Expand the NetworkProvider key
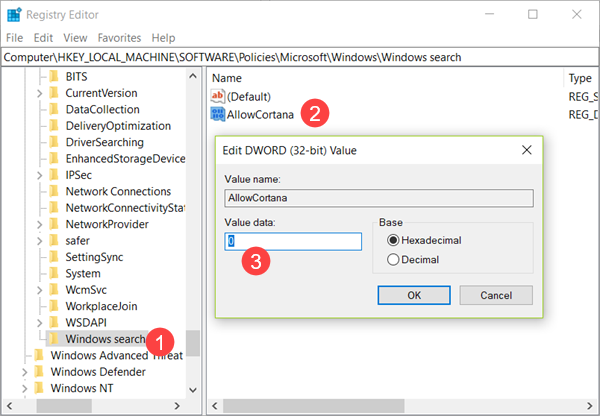Viewport: 600px width, 416px height. (x=39, y=224)
